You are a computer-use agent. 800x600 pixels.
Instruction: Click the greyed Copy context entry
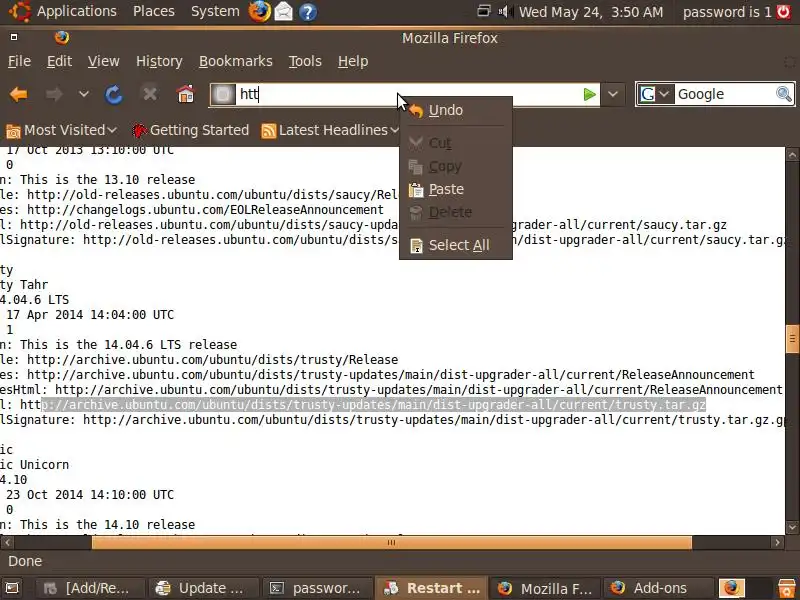click(456, 166)
